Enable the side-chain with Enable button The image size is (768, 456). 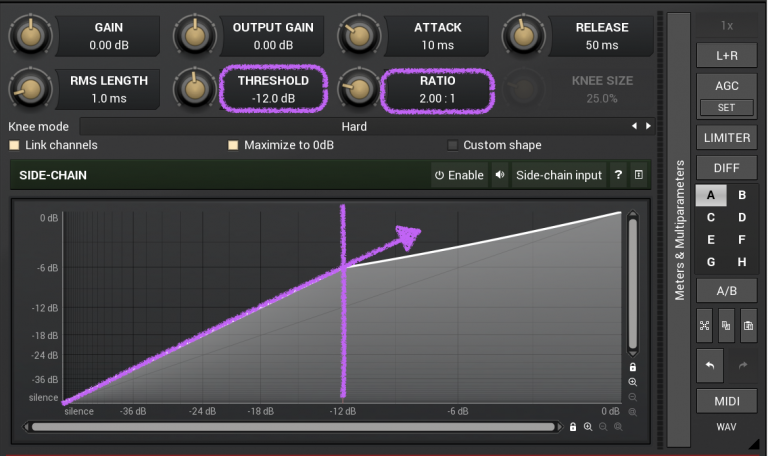click(459, 175)
